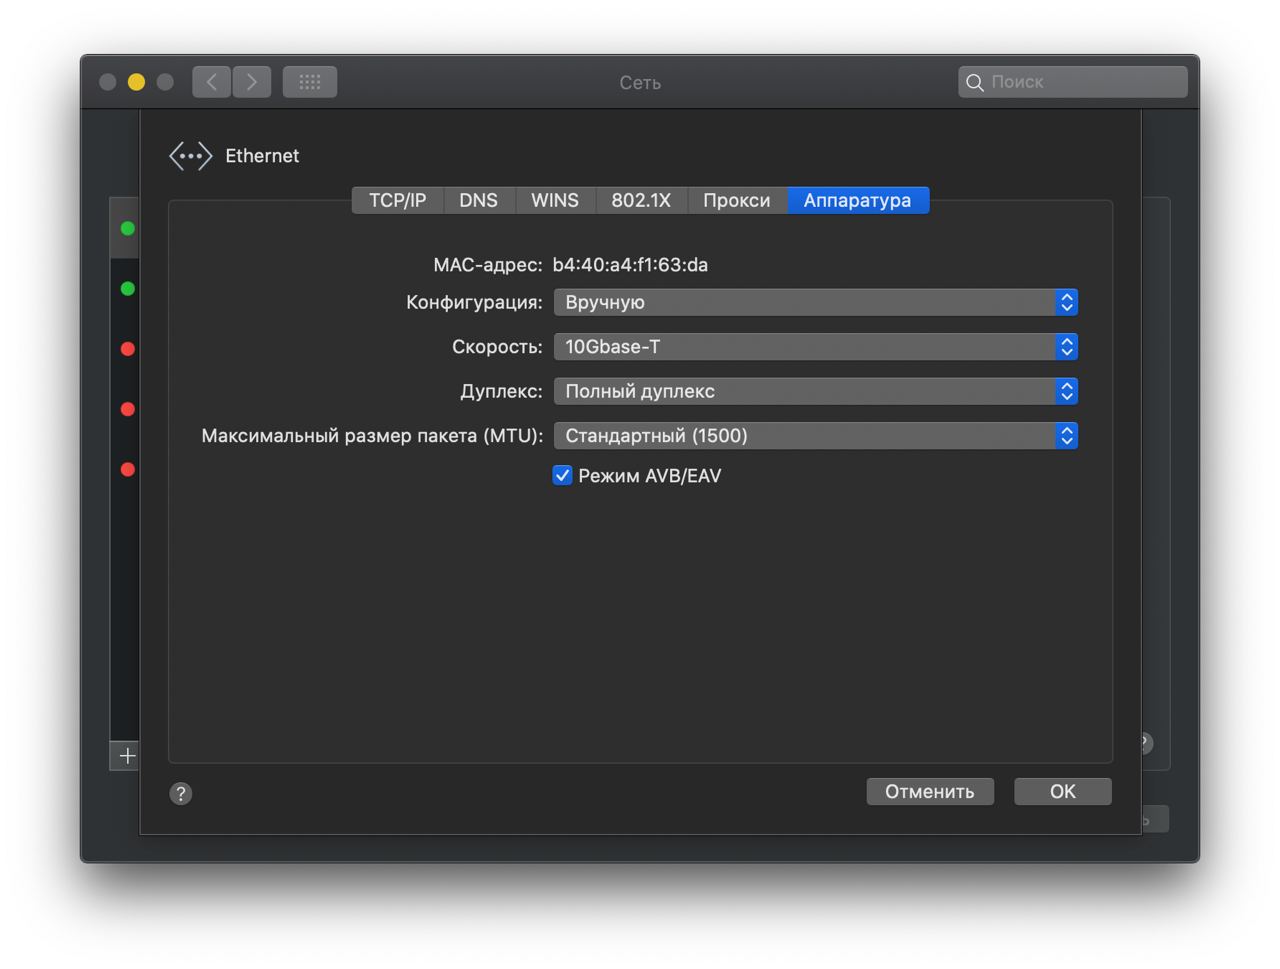Screen dimensions: 1280x969
Task: Open the Скорость 10Gbase-T dropdown
Action: 816,347
